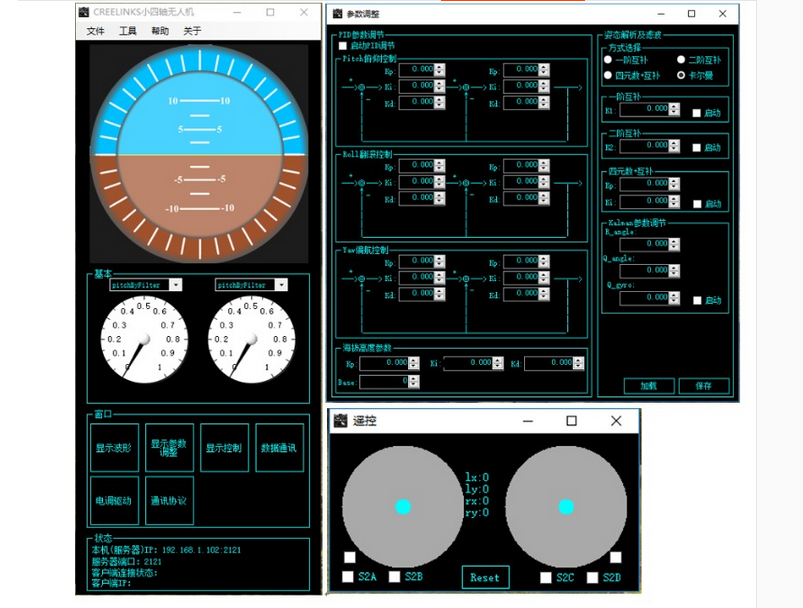The width and height of the screenshot is (803, 608).
Task: Click the Reset button in 遥控 window
Action: [485, 577]
